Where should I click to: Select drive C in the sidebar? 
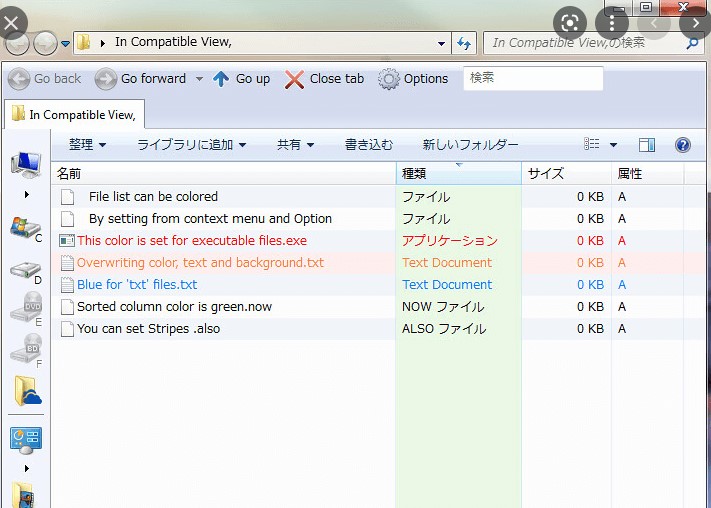click(x=26, y=228)
